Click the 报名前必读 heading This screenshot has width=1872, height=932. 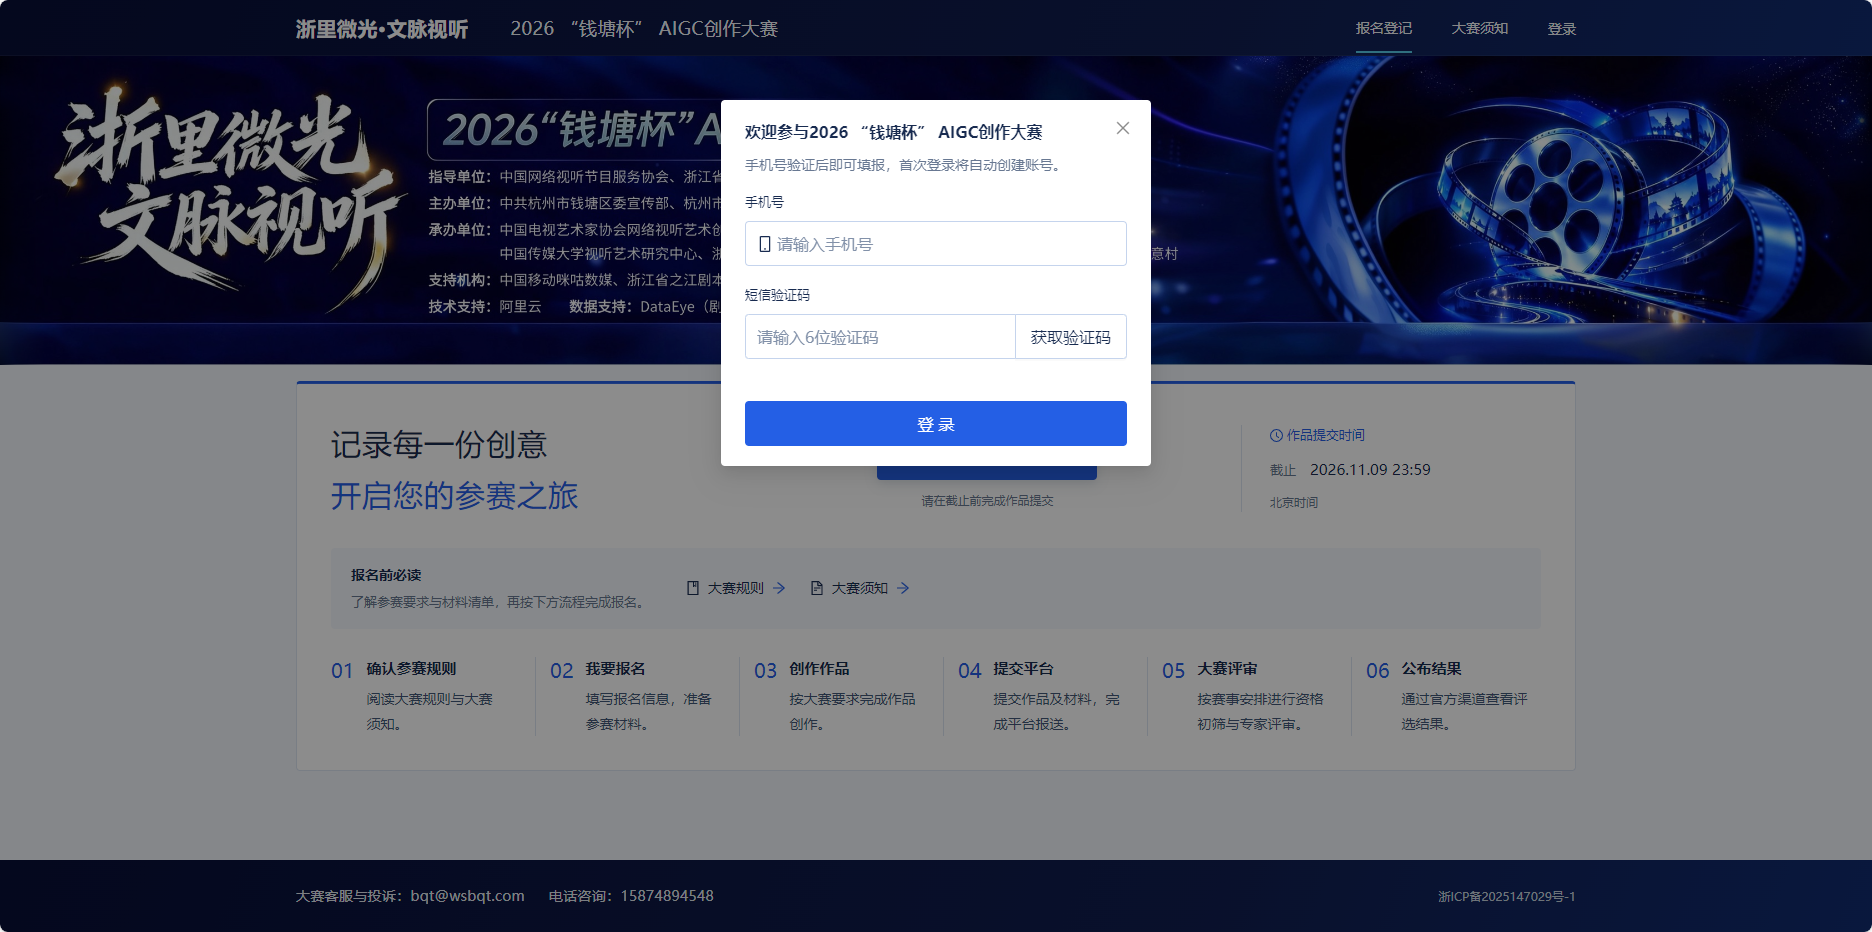tap(386, 575)
